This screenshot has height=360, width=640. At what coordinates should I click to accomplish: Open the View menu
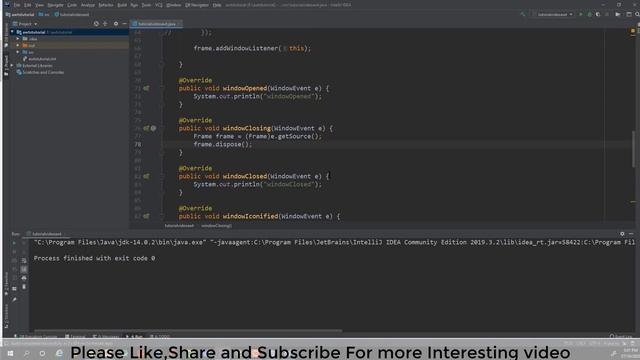[39, 5]
